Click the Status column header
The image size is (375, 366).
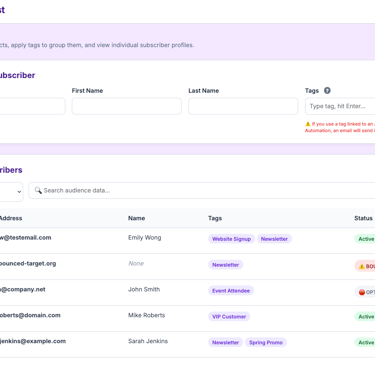pos(363,218)
